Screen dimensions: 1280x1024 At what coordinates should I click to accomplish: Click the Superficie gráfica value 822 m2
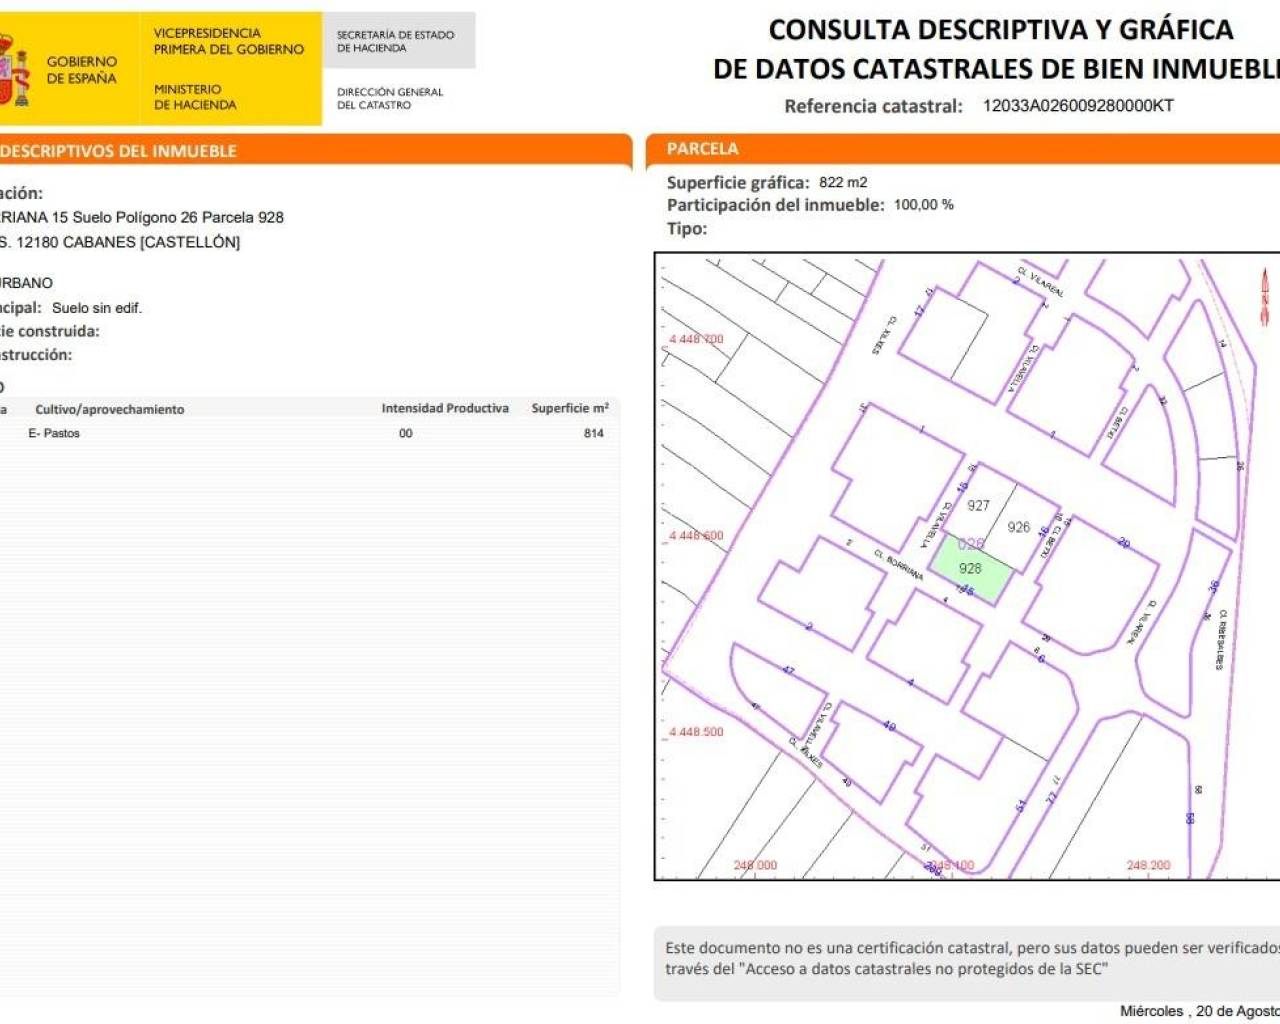(842, 182)
